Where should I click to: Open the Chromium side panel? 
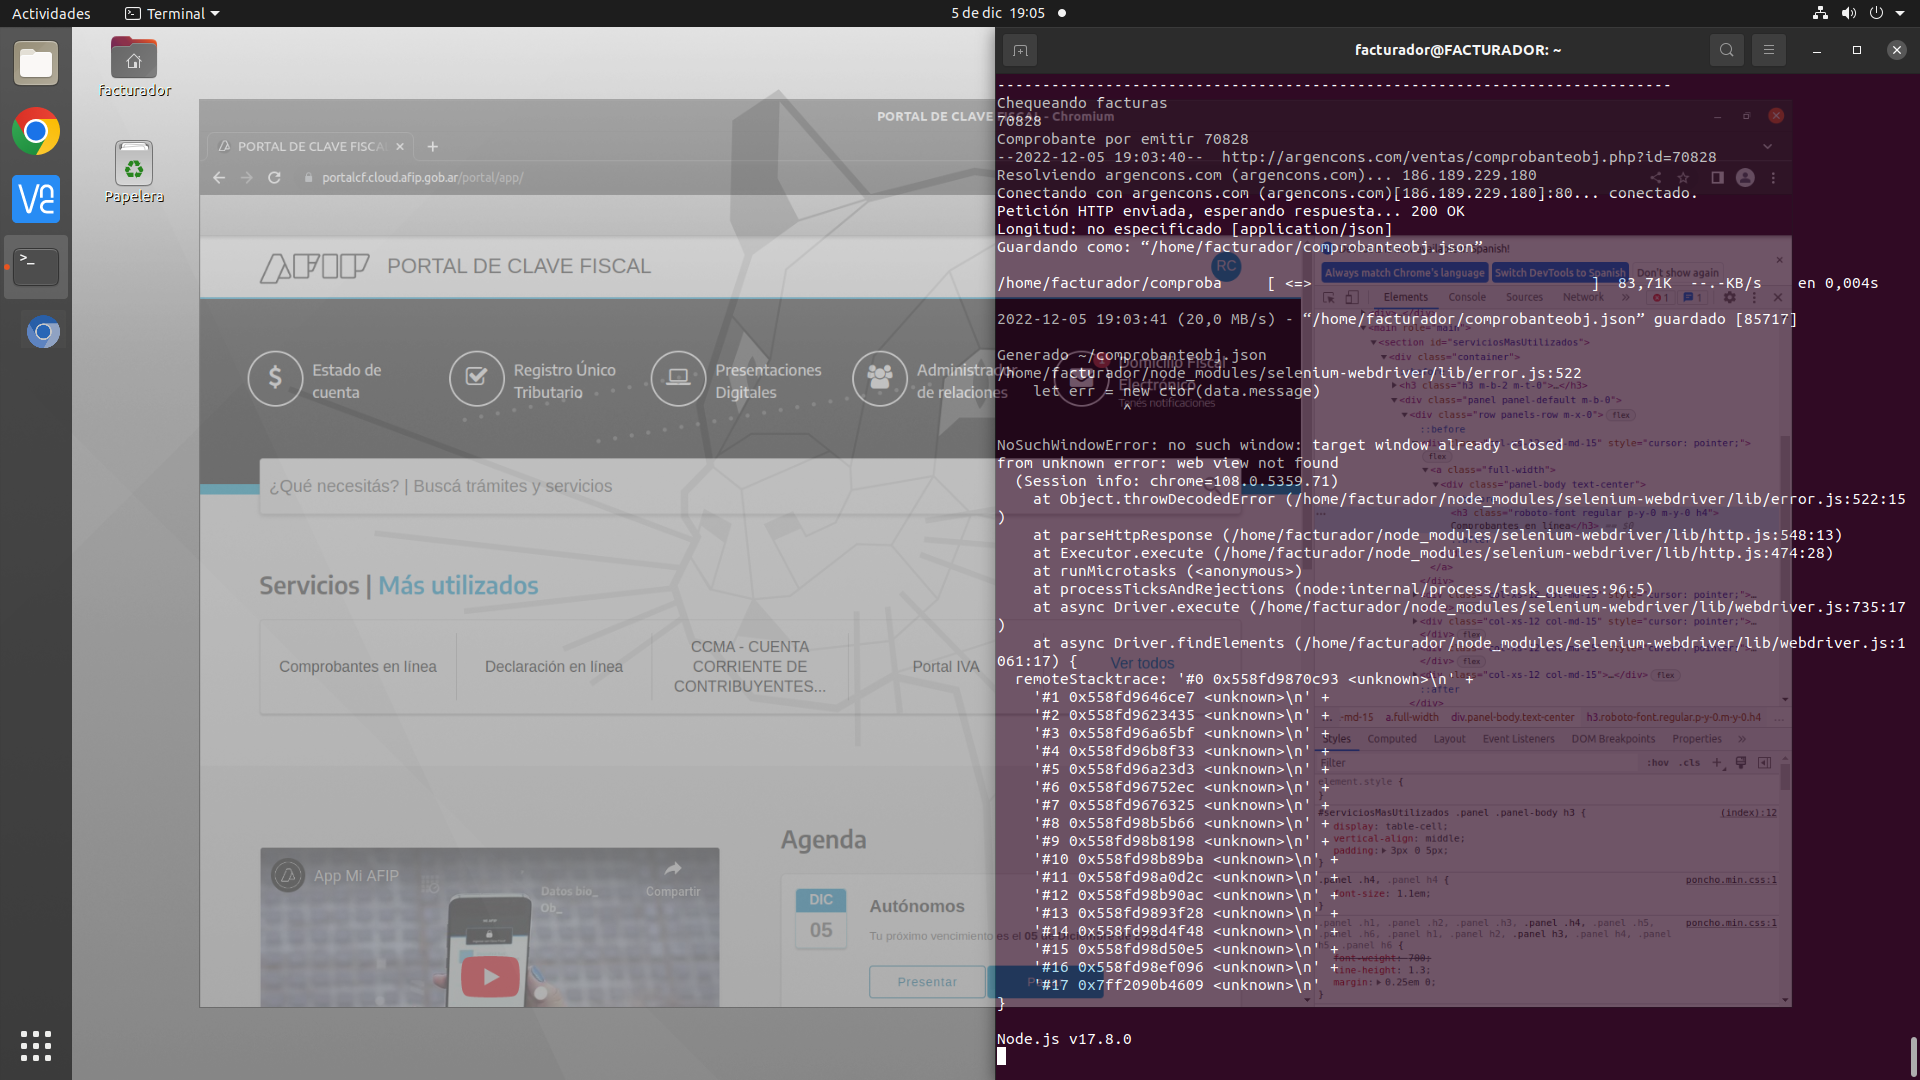(x=1717, y=177)
